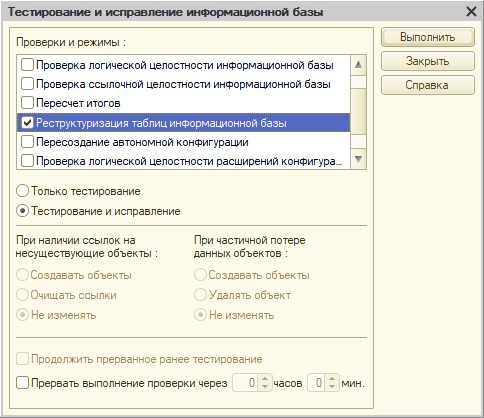Click the scrollbar thumb in checks list
484x418 pixels.
[x=359, y=112]
